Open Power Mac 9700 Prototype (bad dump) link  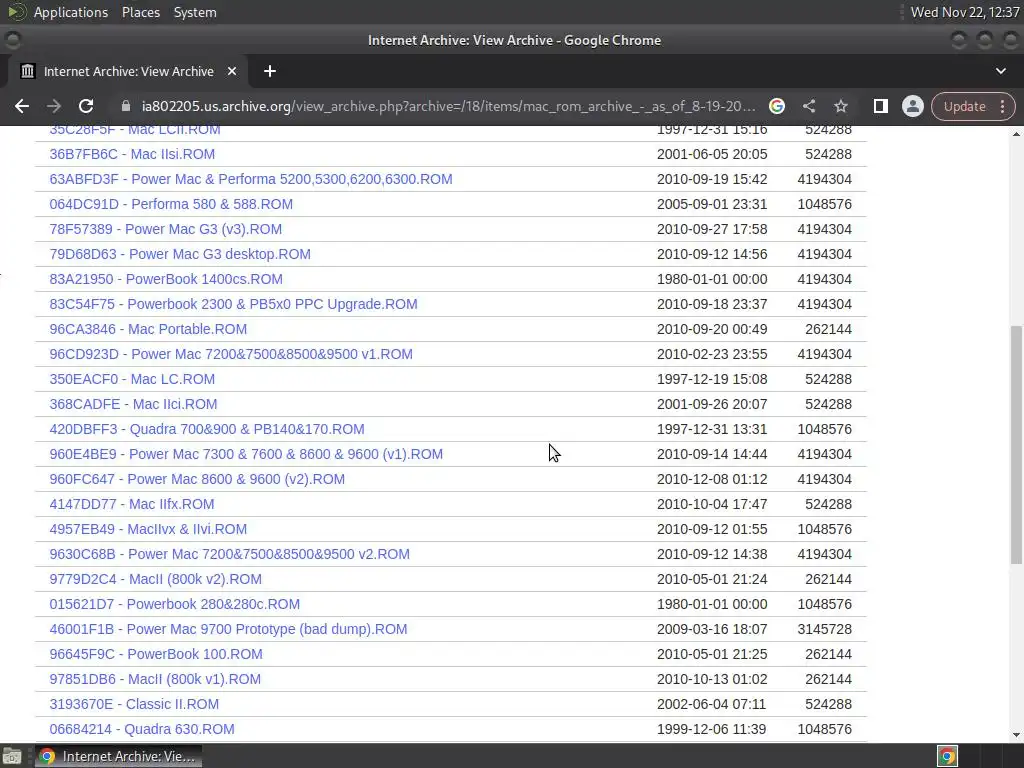(x=229, y=629)
